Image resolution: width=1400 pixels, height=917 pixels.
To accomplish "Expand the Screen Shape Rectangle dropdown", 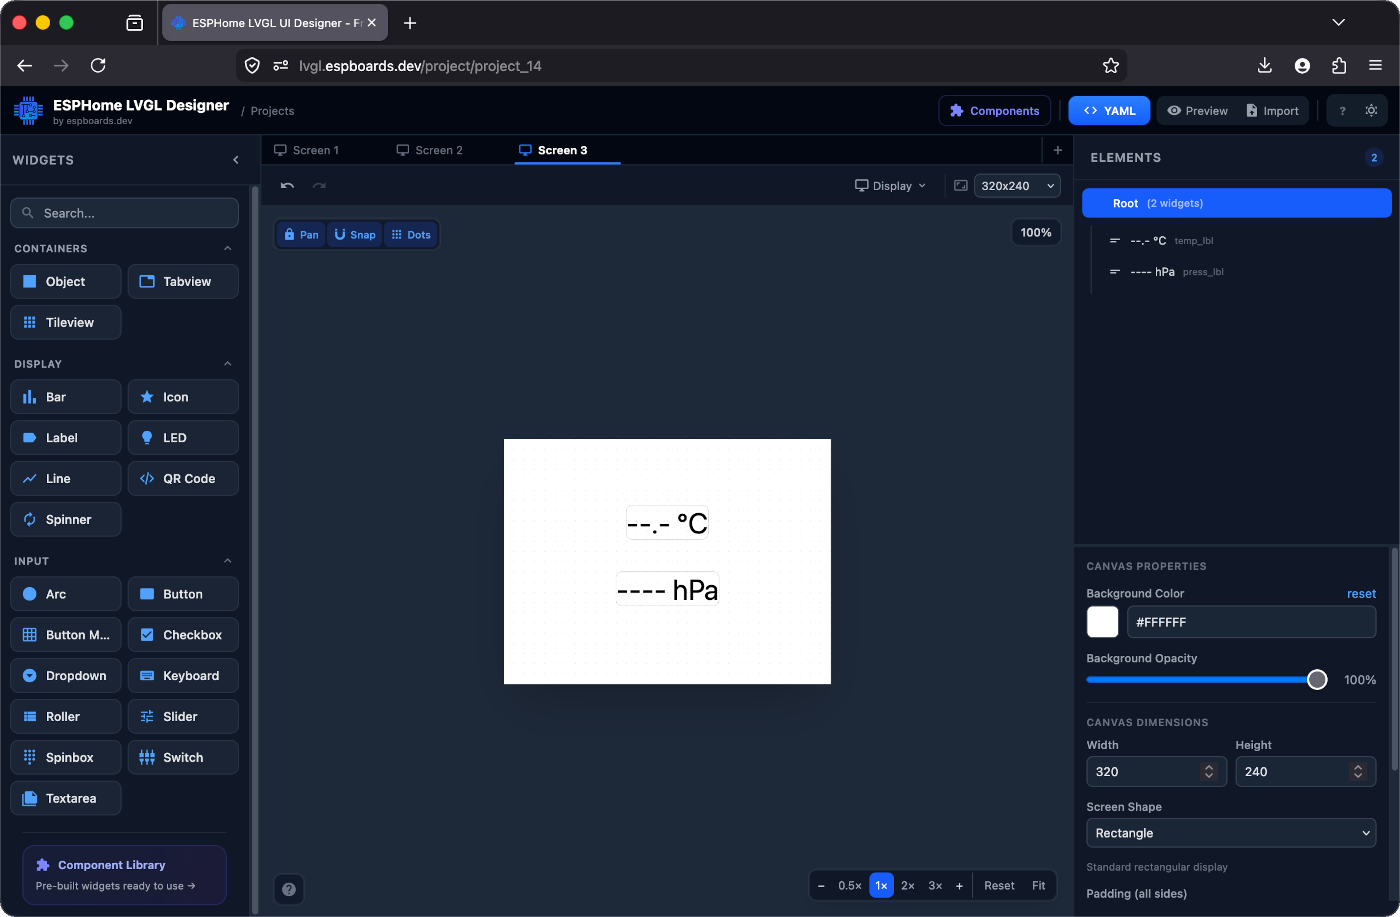I will pyautogui.click(x=1231, y=833).
